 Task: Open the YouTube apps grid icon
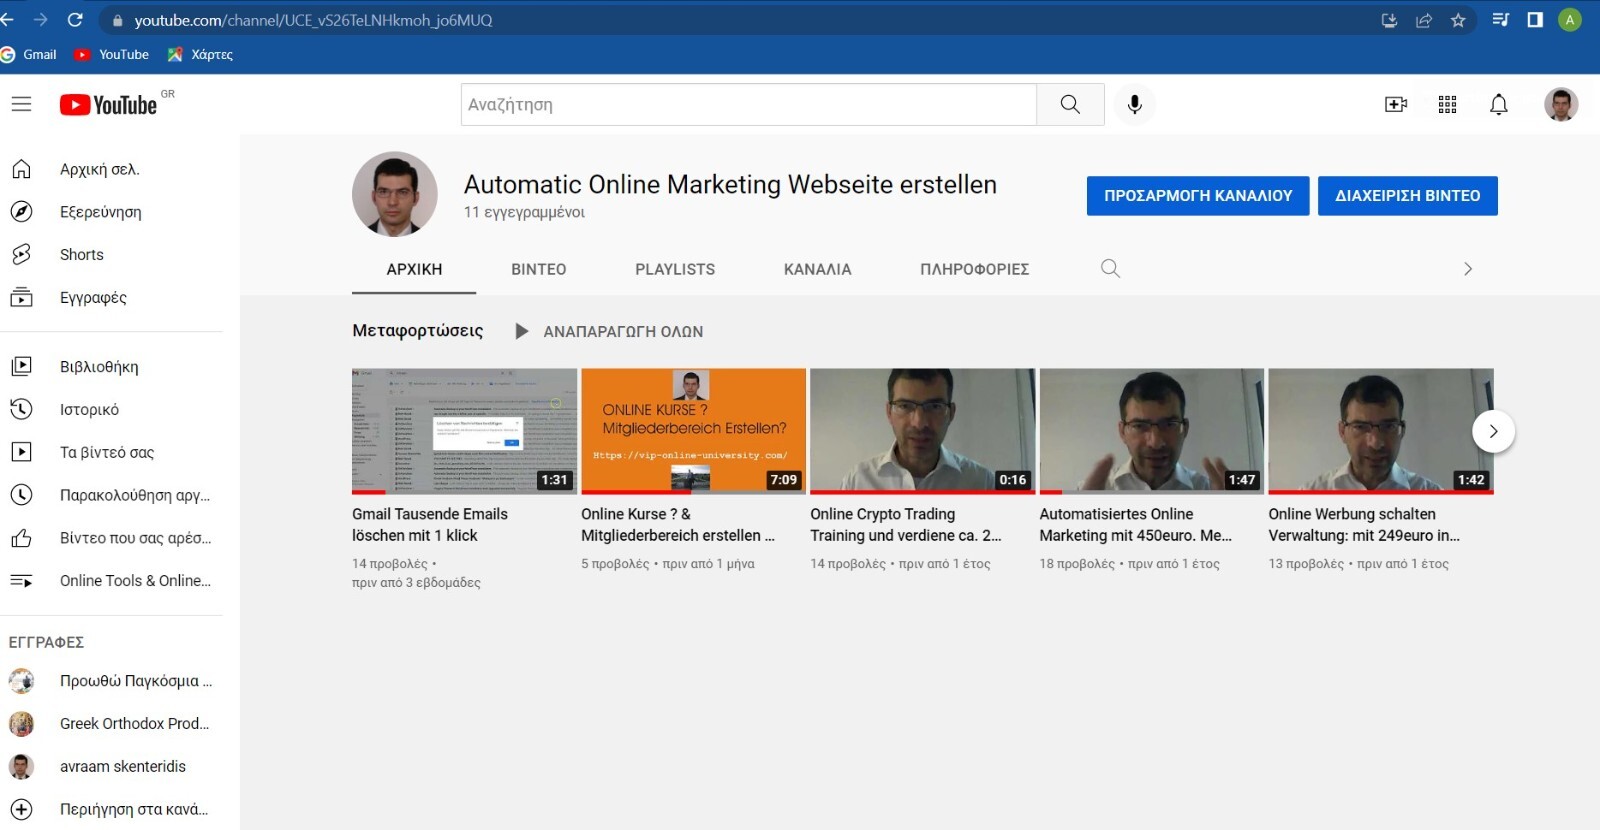1447,104
